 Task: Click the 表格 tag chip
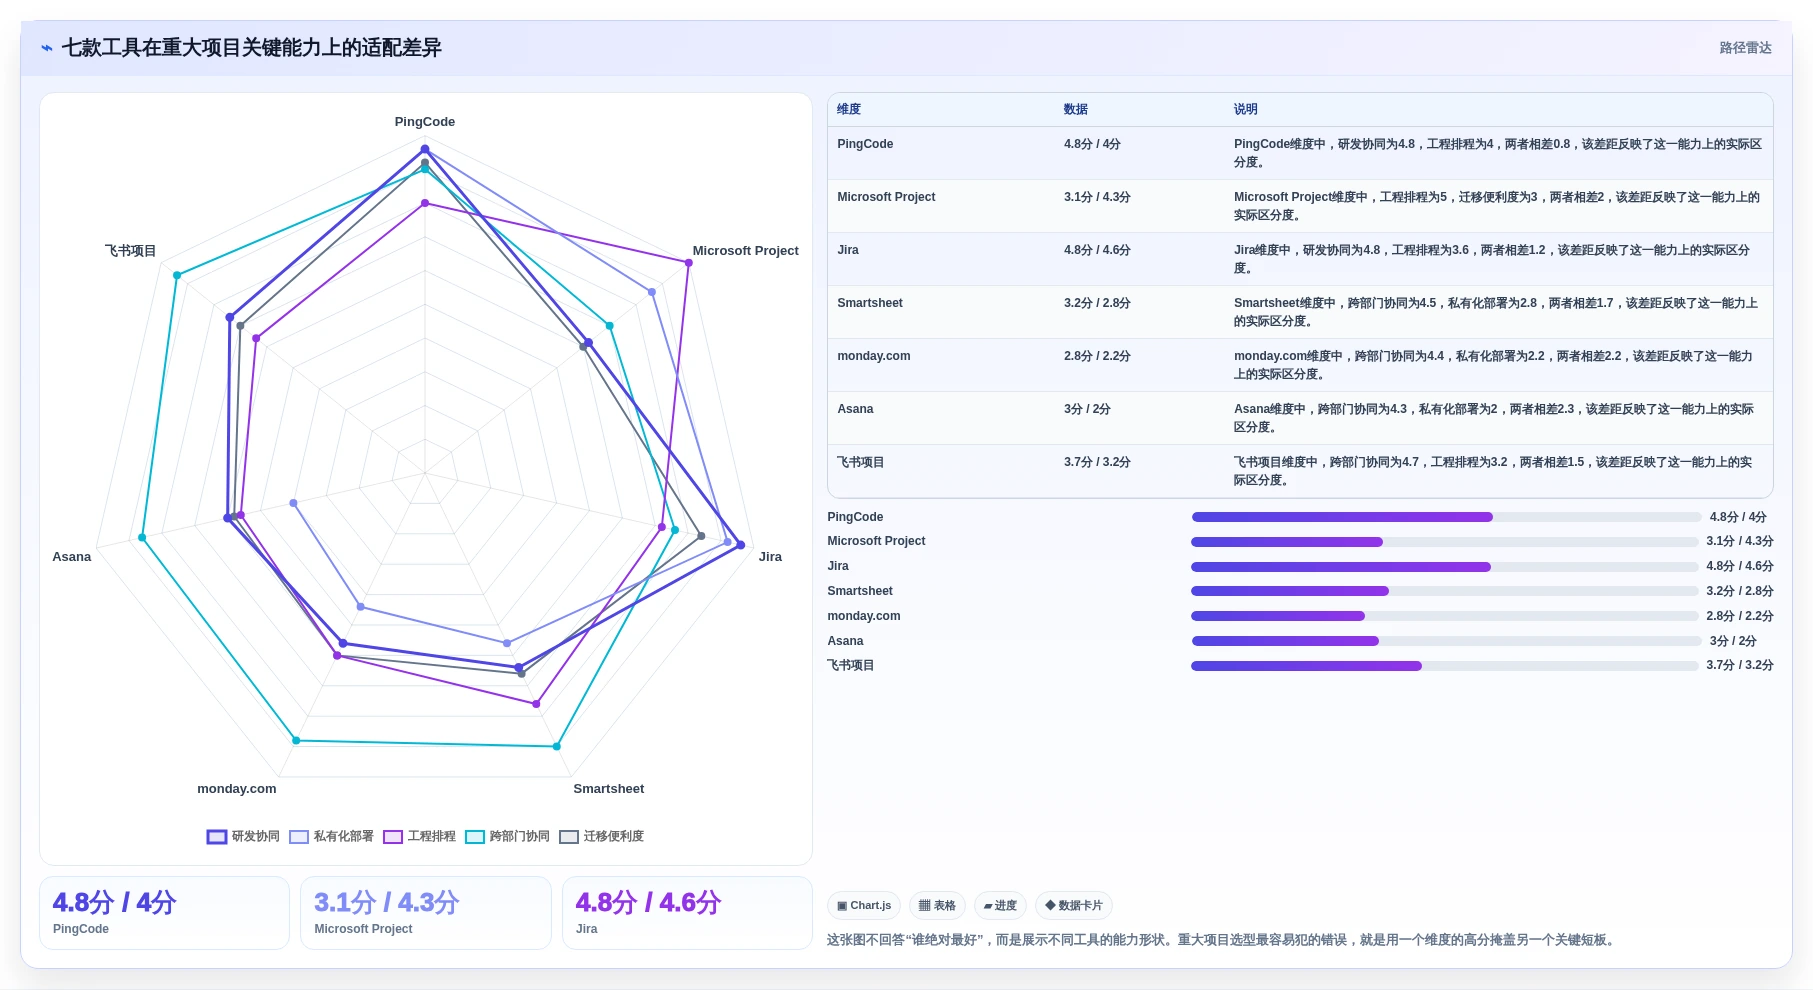pos(937,906)
